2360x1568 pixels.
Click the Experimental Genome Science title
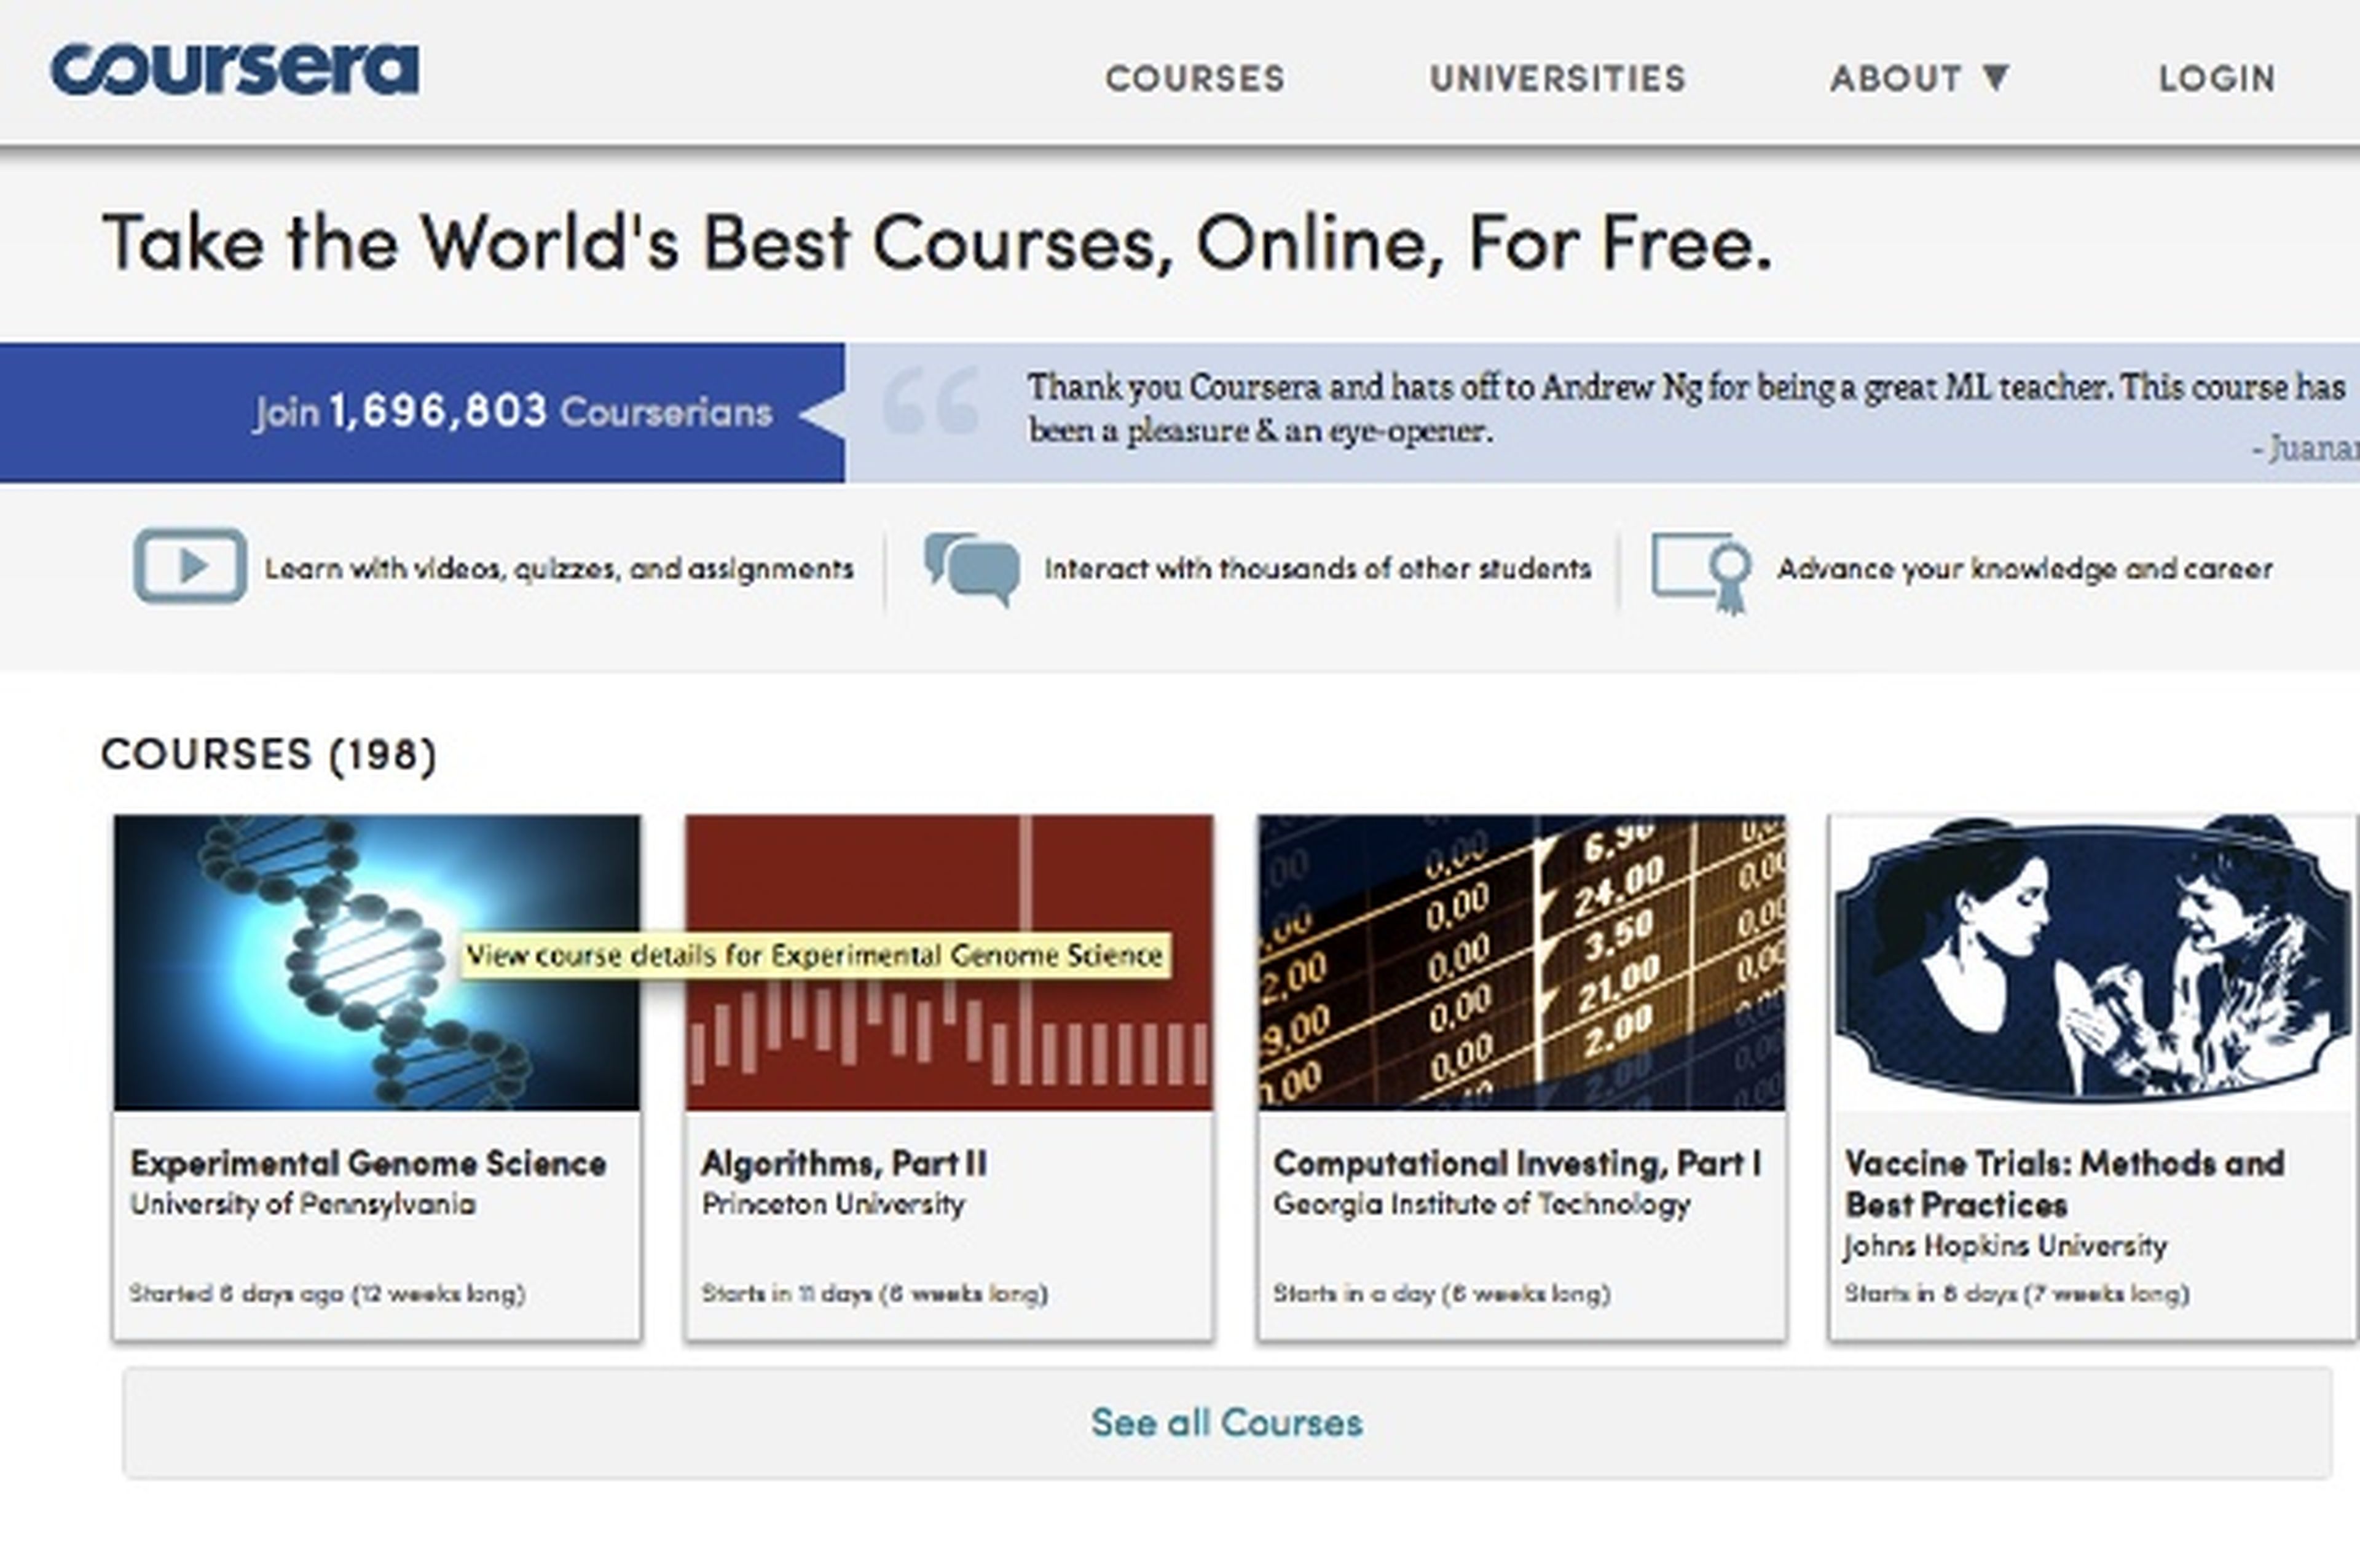pyautogui.click(x=368, y=1163)
